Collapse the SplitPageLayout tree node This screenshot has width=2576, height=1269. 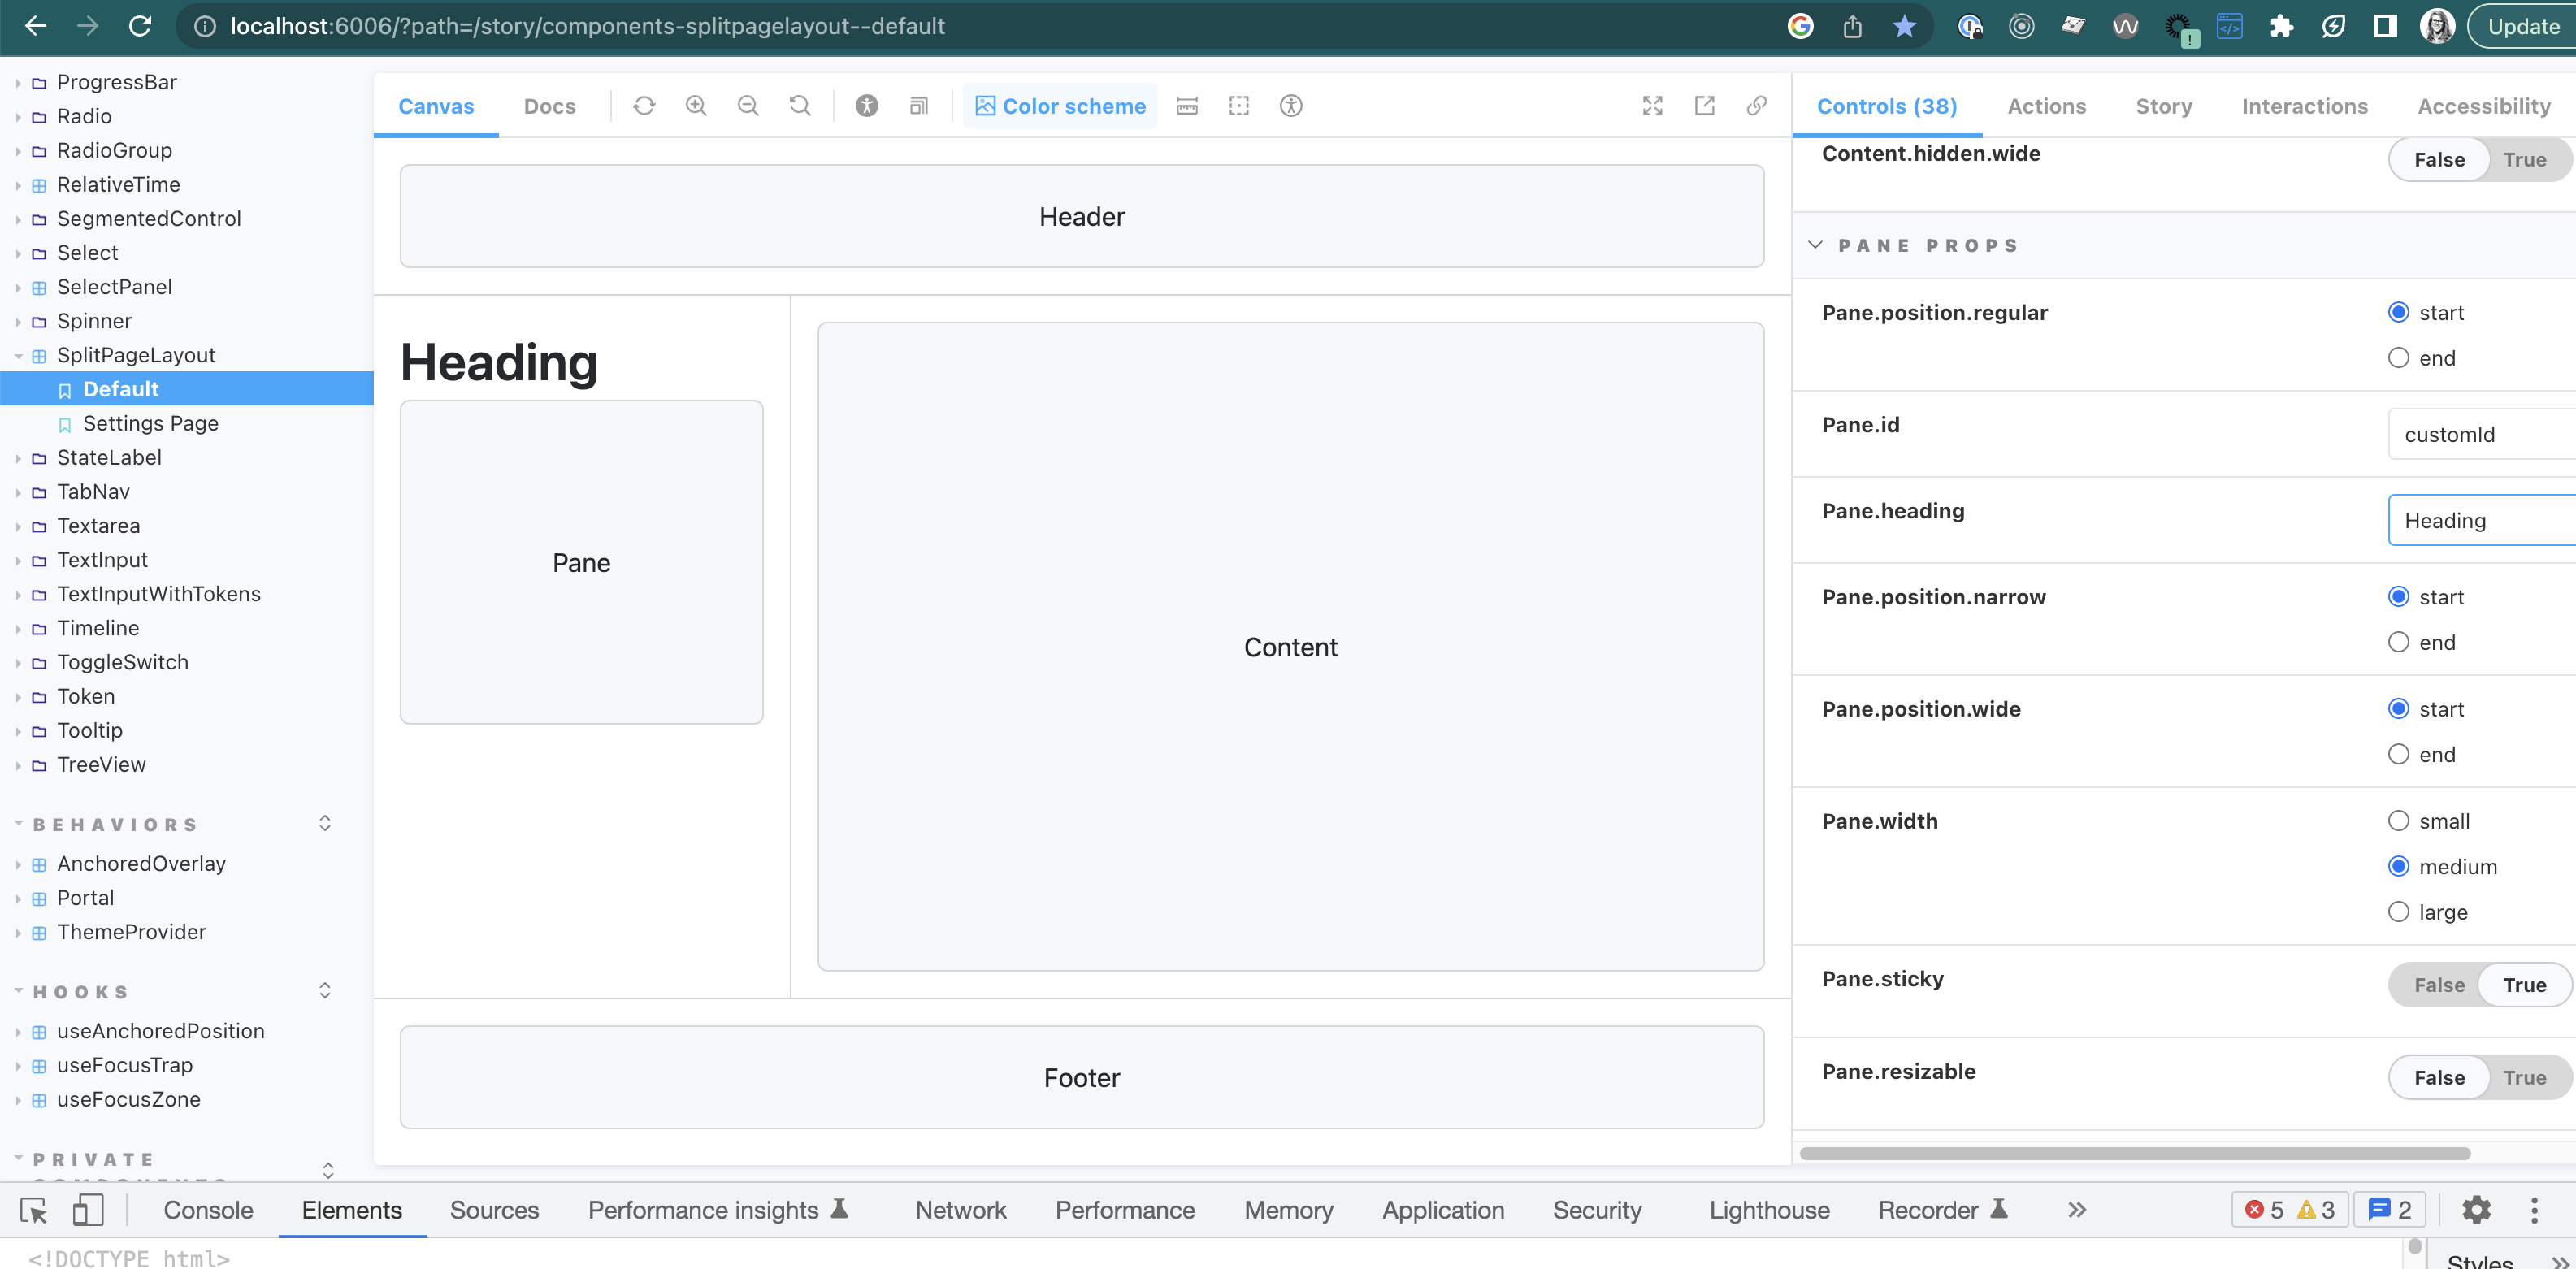[x=18, y=356]
